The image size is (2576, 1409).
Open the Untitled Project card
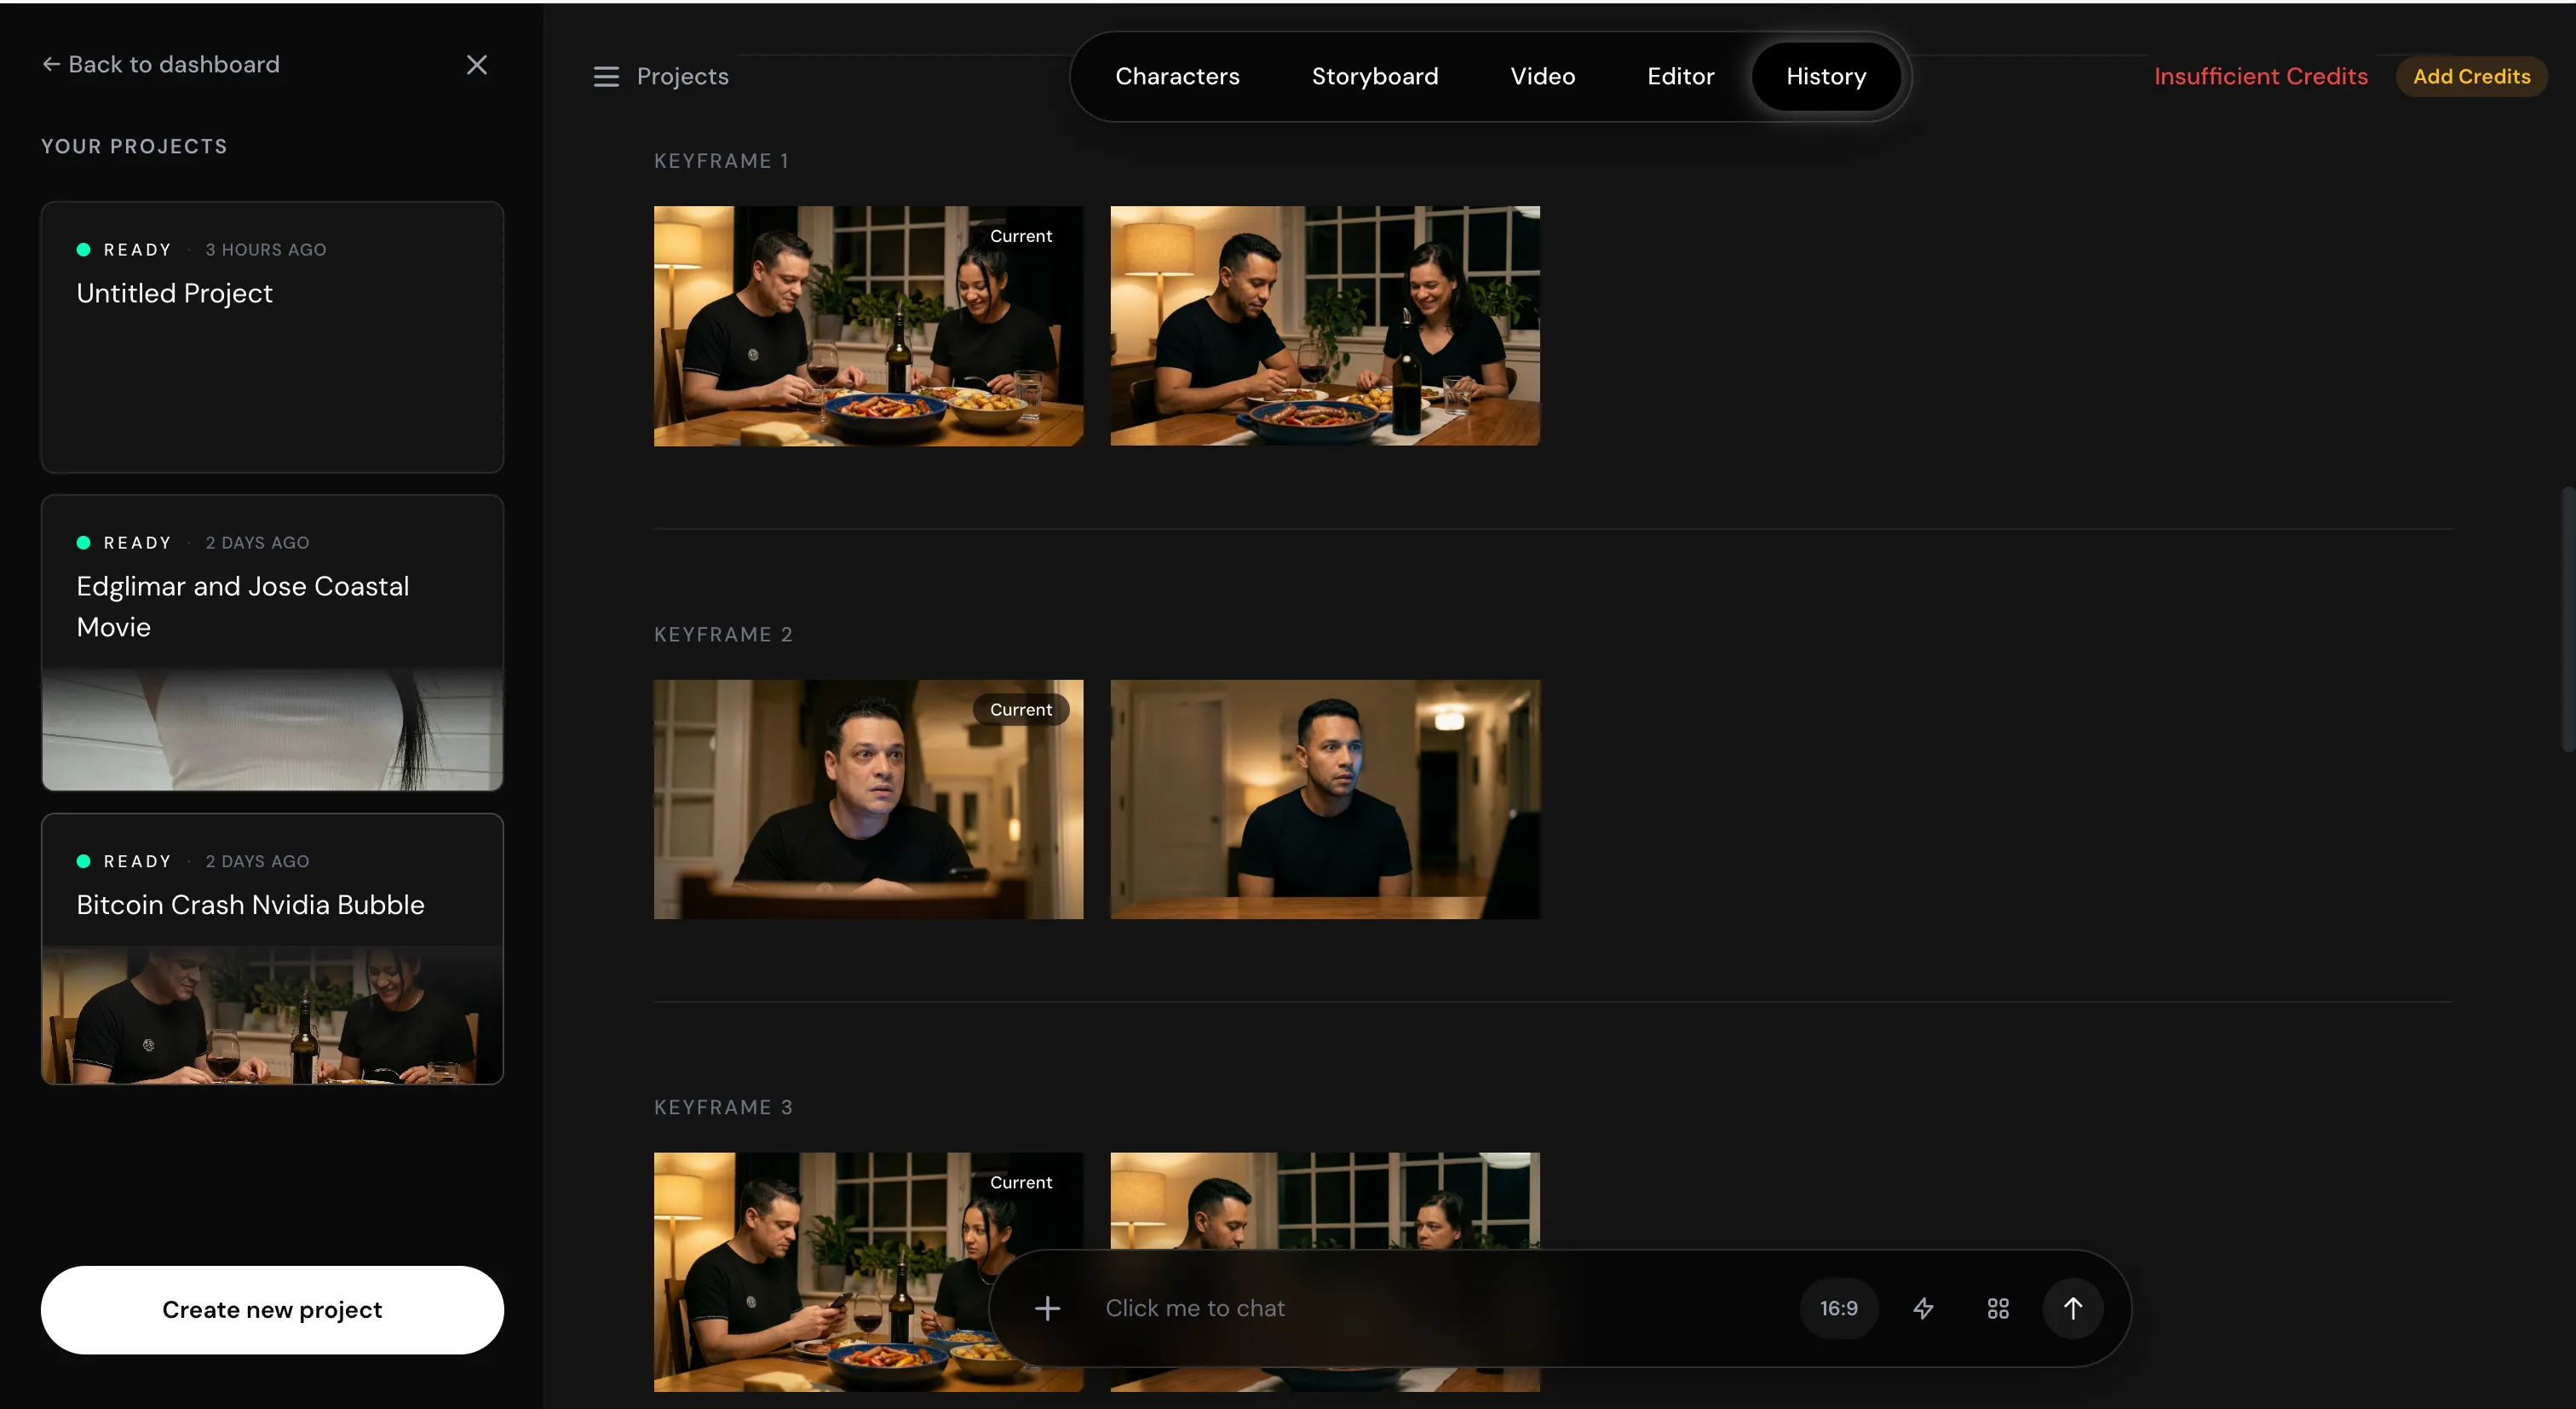[x=272, y=337]
